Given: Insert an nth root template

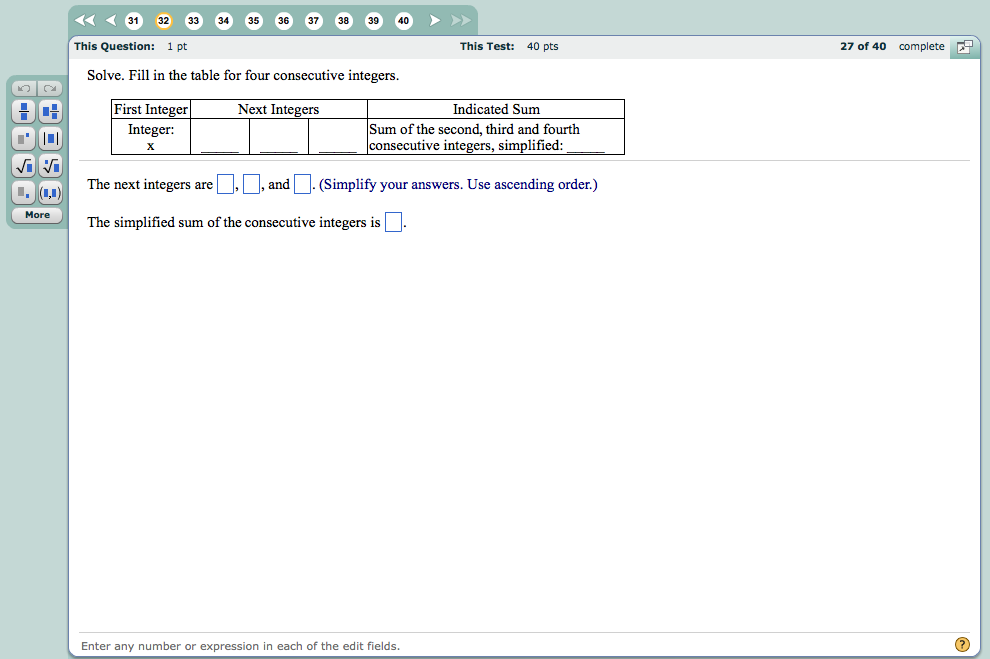Looking at the screenshot, I should coord(50,165).
